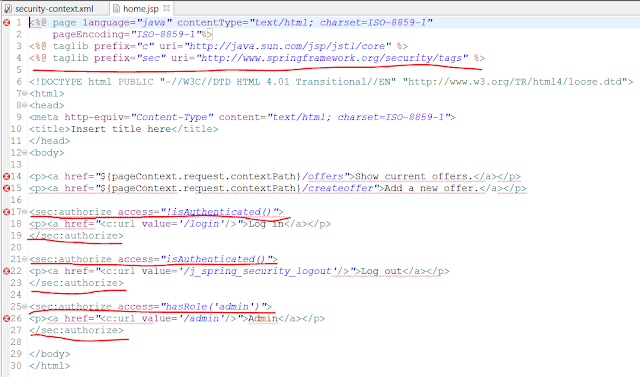This screenshot has height=377, width=640.
Task: Collapse the hasRole authorize fold on line 25
Action: coord(24,307)
